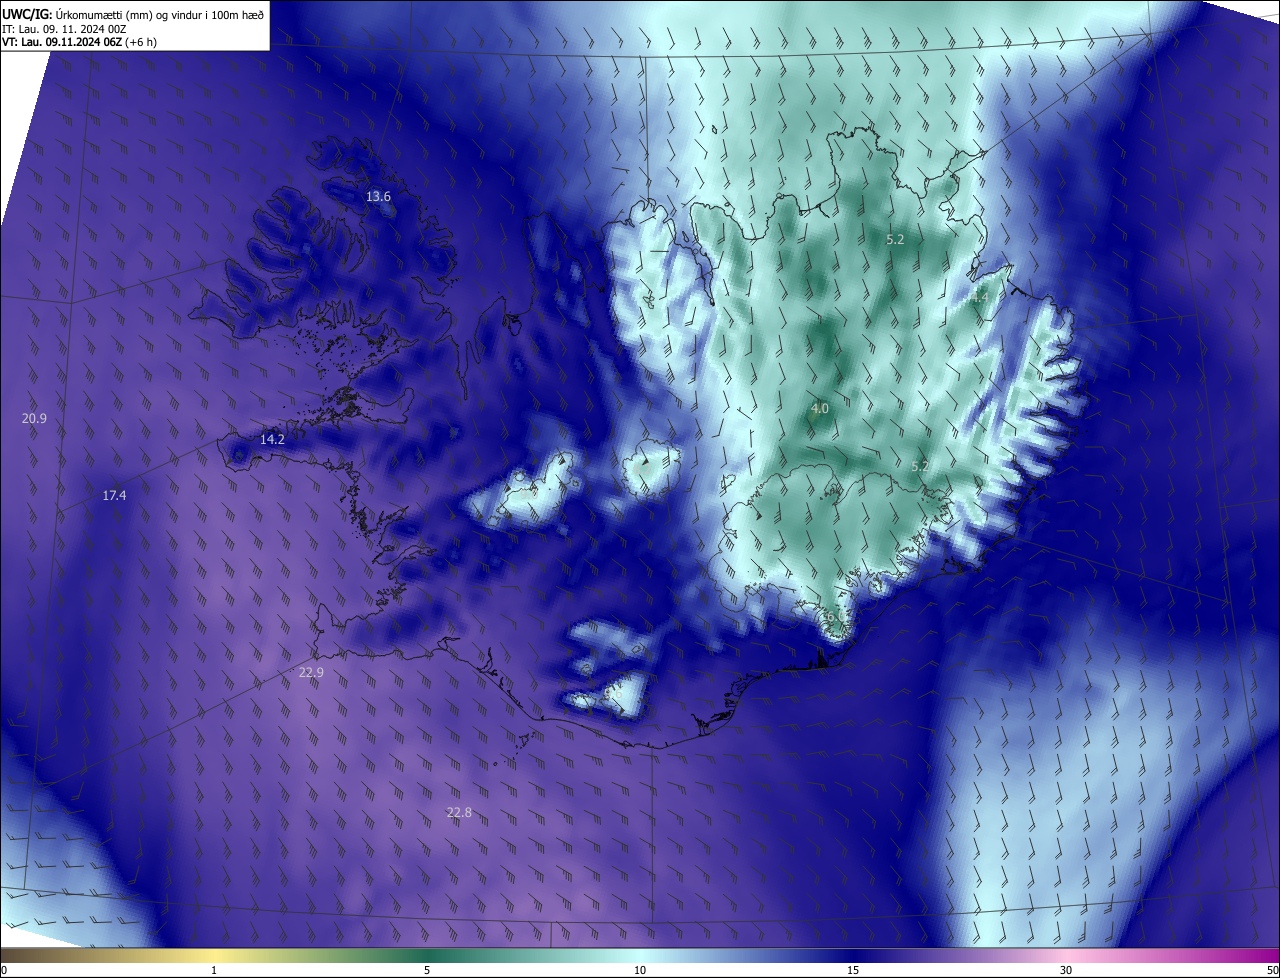
Task: Click the initial time line "IT: Lau. 09. 11. 2024 00Z"
Action: coord(64,28)
